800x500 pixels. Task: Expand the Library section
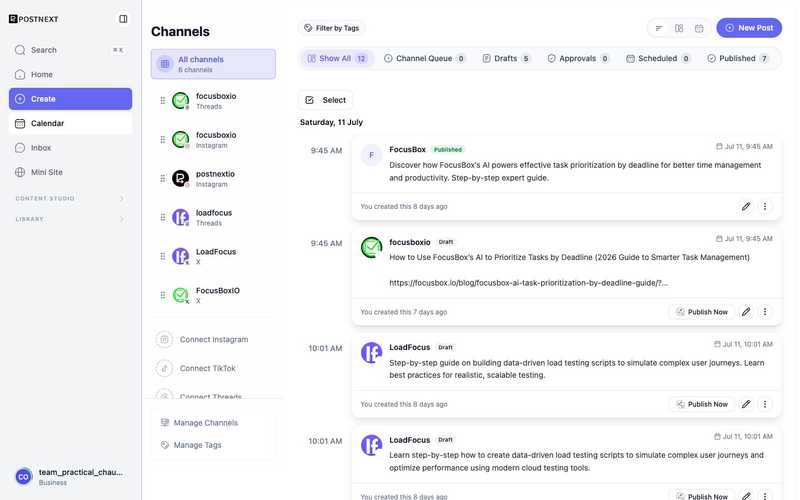(x=70, y=219)
